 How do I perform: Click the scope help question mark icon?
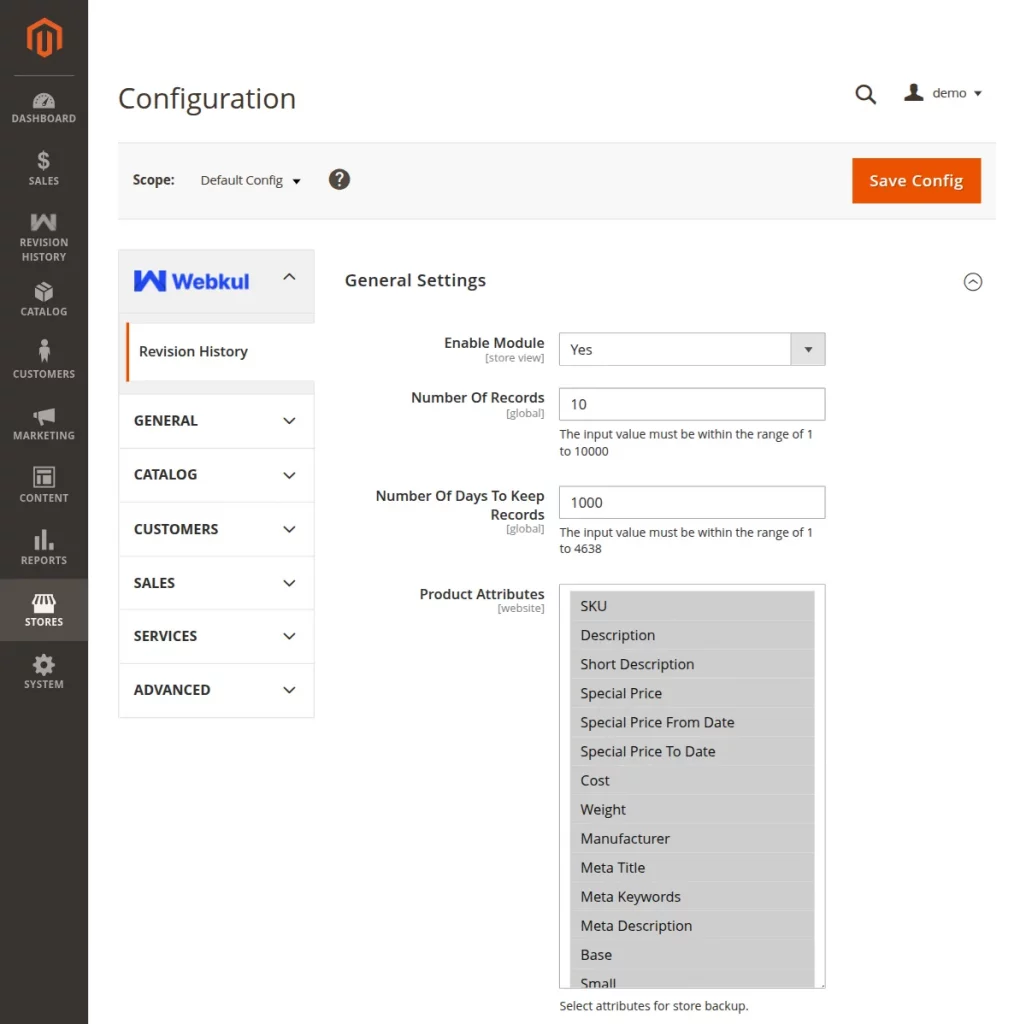[339, 179]
